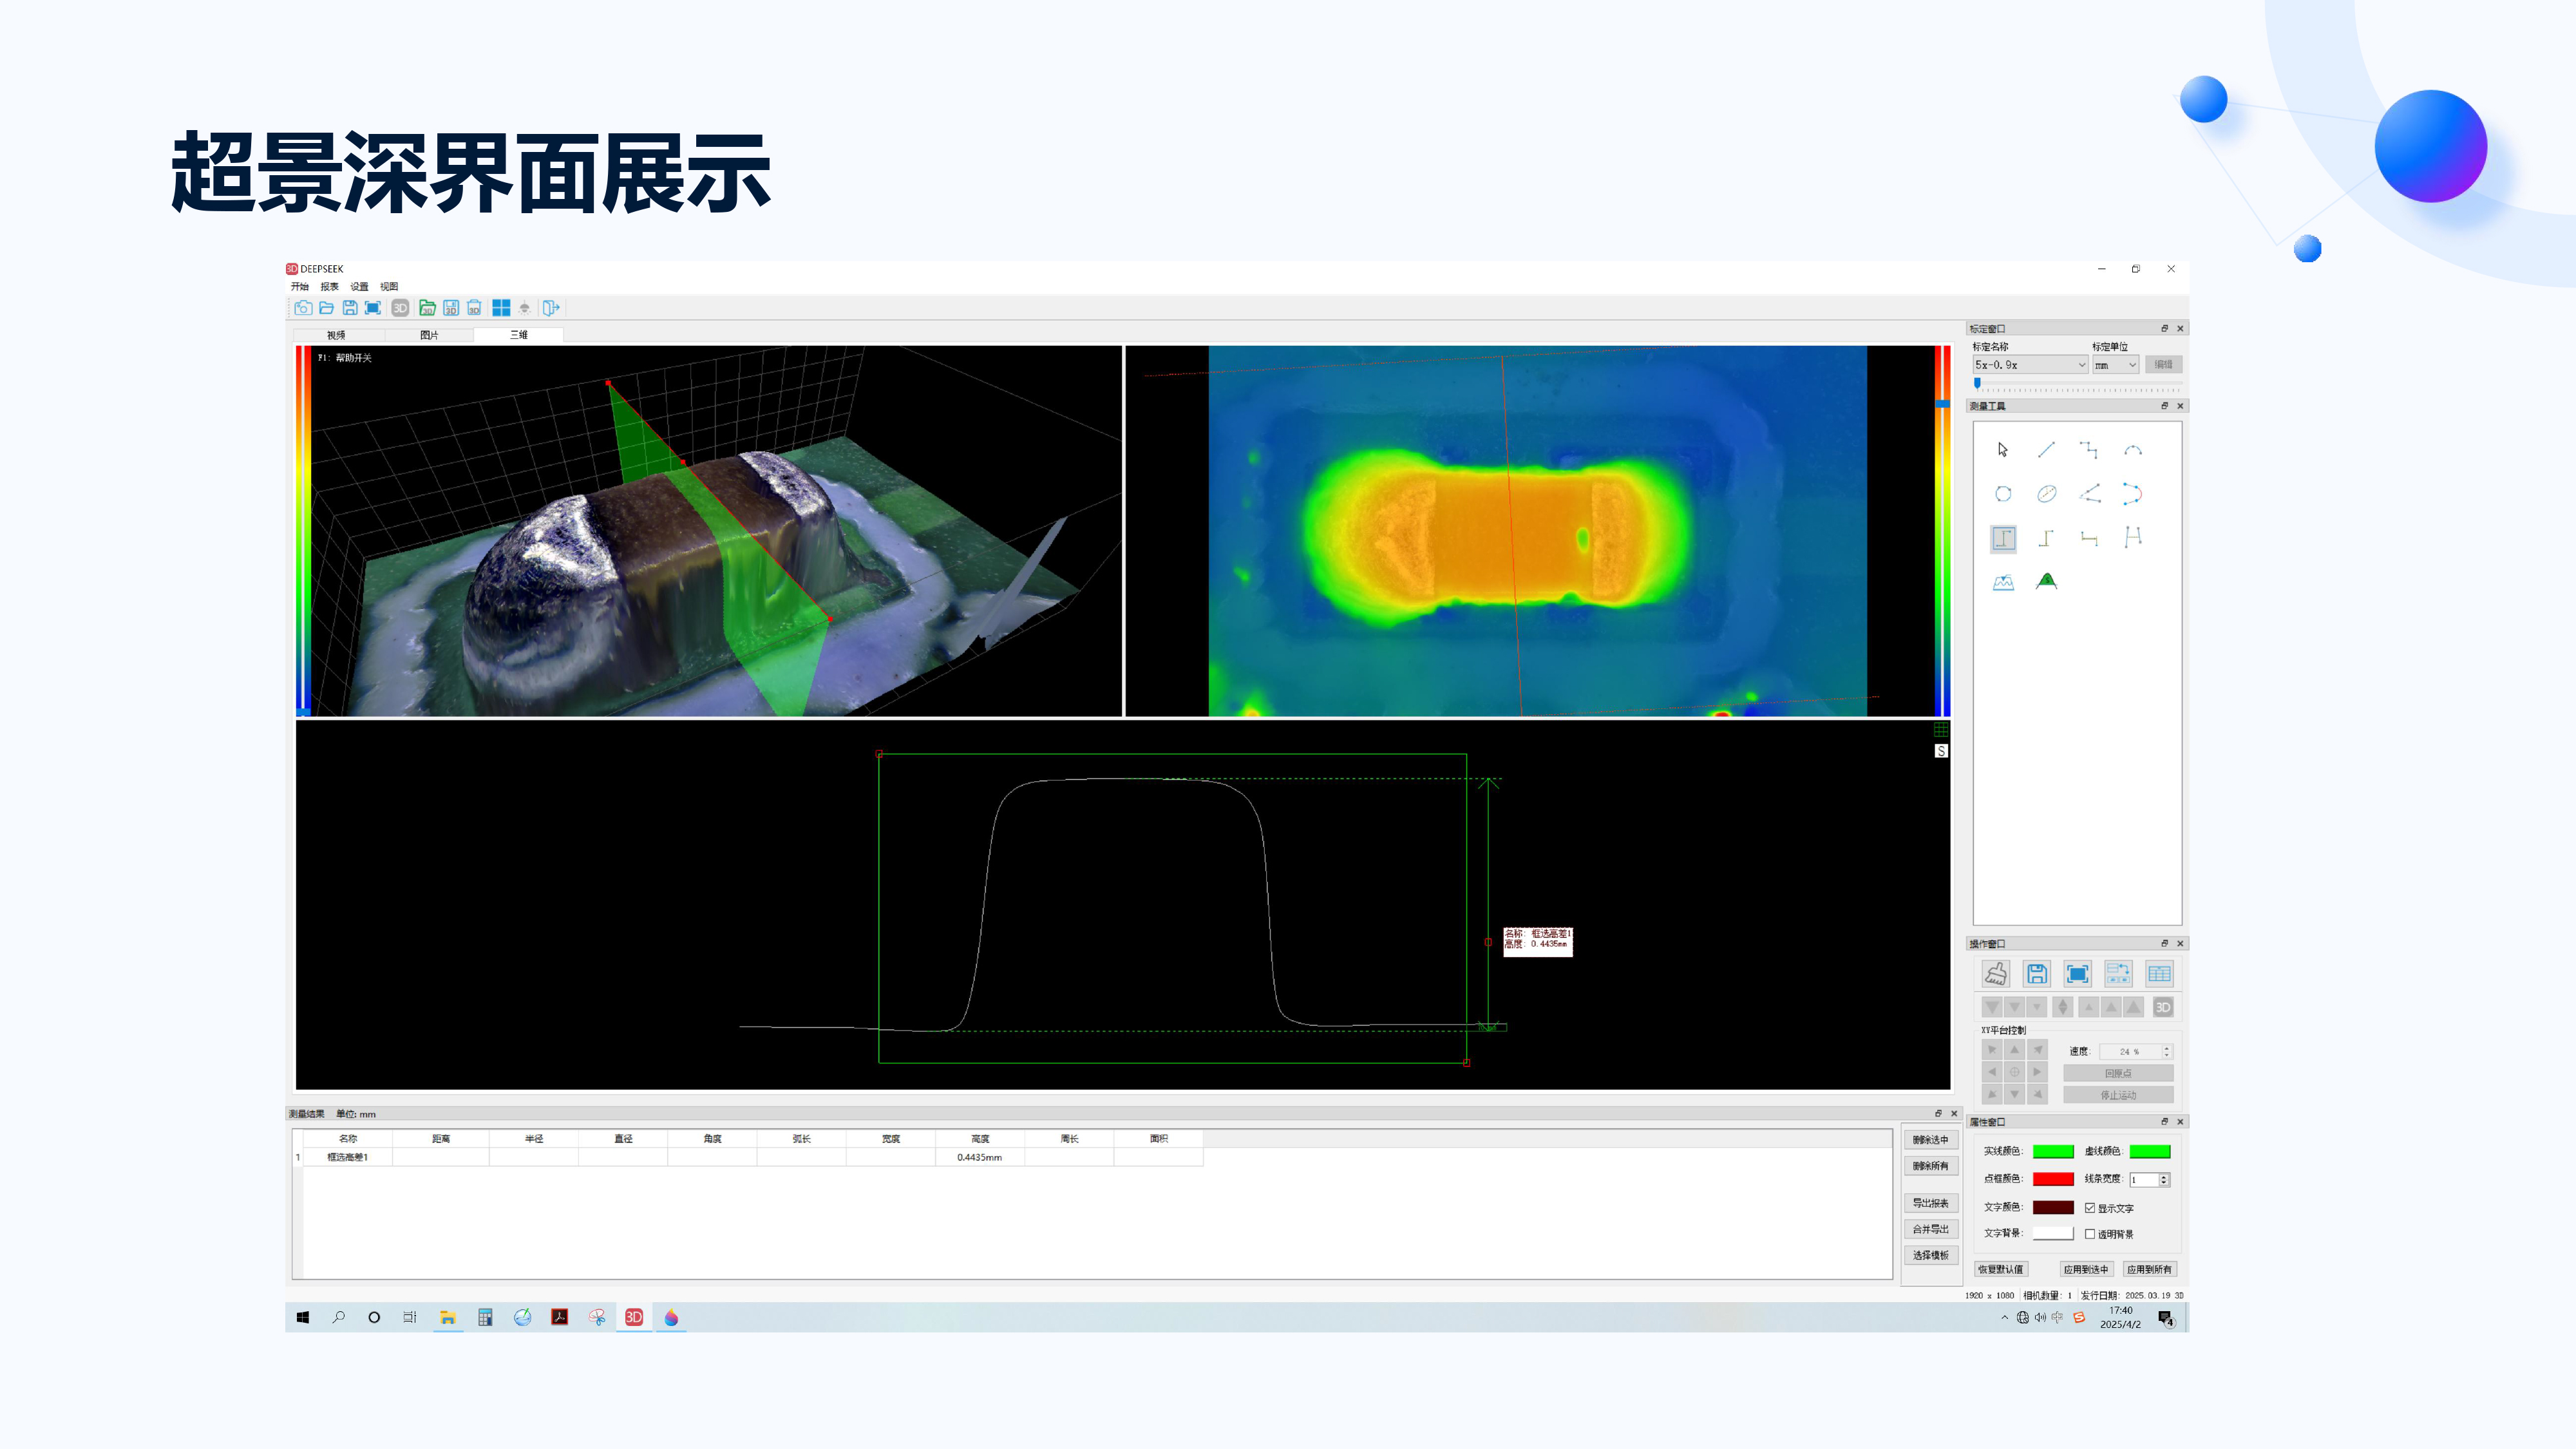Viewport: 2576px width, 1449px height.
Task: Uncheck the 显示文字 checkbox
Action: (x=2090, y=1208)
